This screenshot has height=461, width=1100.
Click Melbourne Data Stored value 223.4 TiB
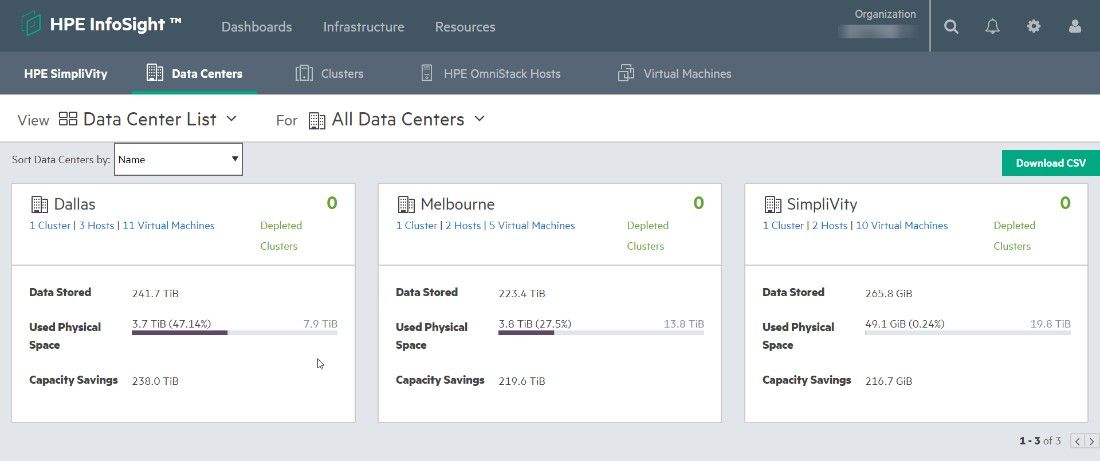tap(522, 293)
